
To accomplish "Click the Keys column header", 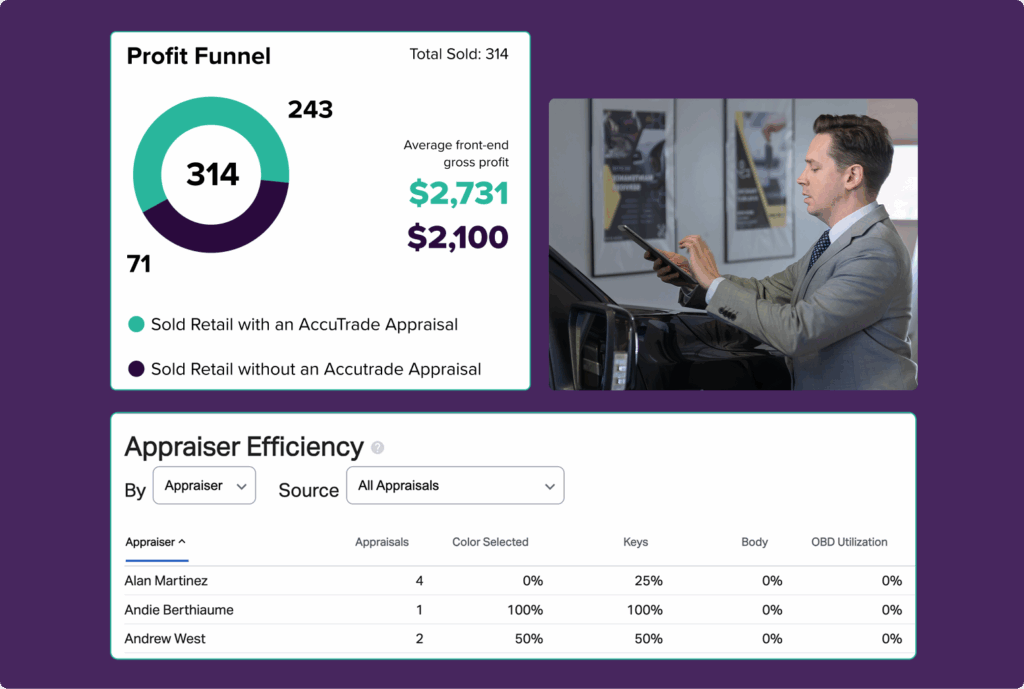I will pyautogui.click(x=635, y=542).
